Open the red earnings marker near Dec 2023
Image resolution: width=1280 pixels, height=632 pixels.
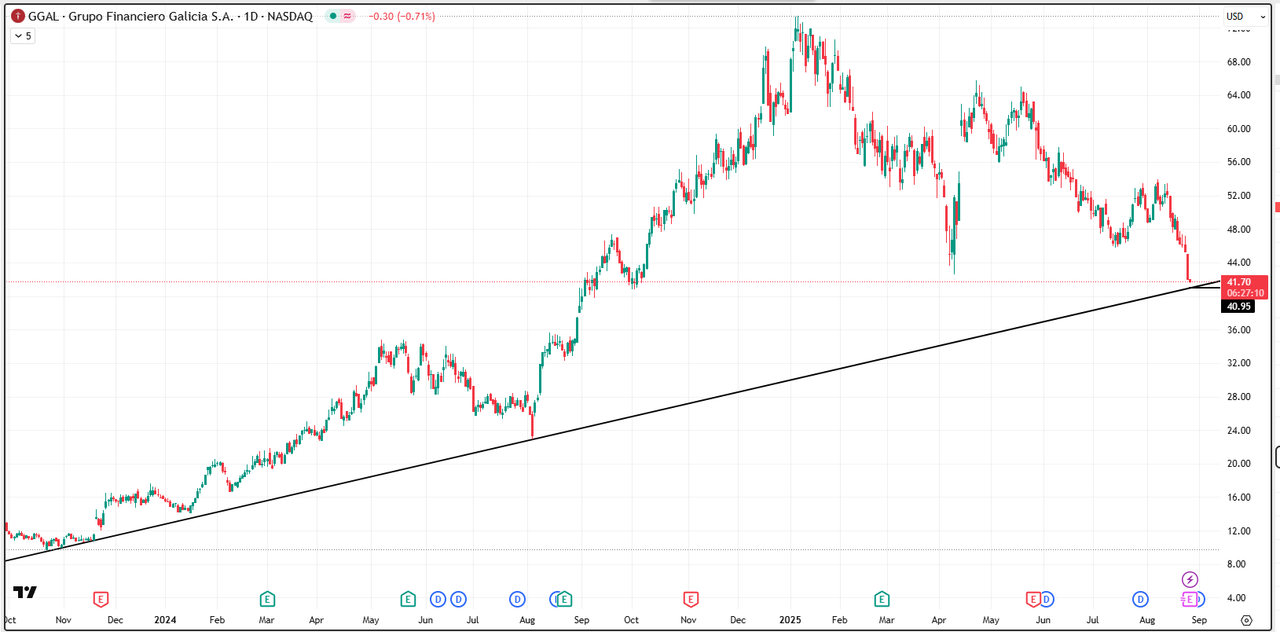(x=100, y=599)
